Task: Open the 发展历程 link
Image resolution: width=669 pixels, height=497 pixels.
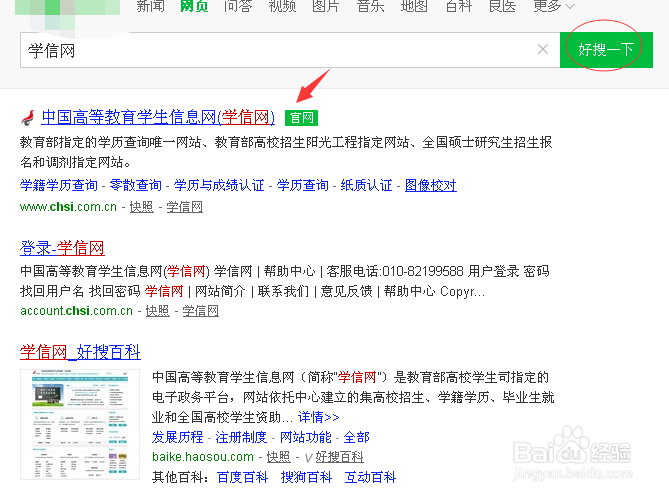Action: point(177,437)
